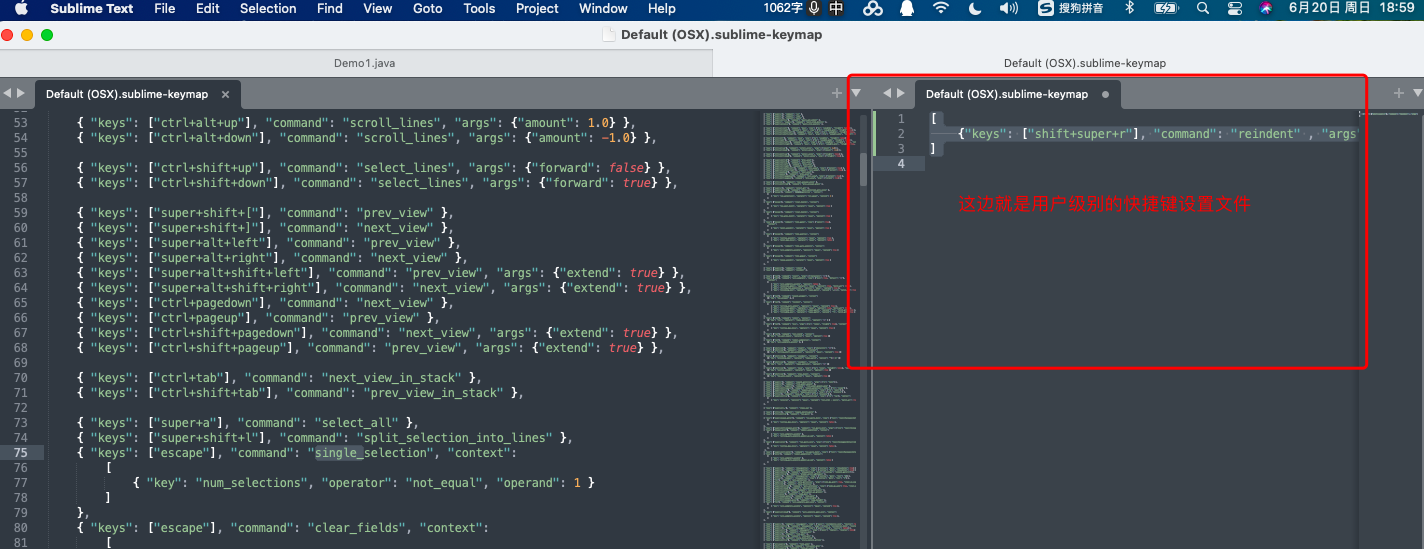Open the Goto menu
Image resolution: width=1424 pixels, height=549 pixels.
coord(428,8)
